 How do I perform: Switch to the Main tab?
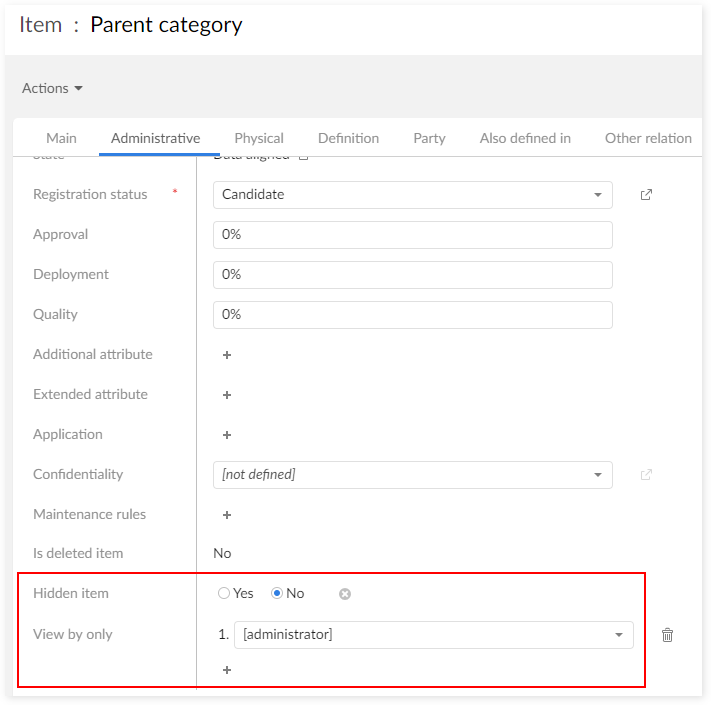coord(61,138)
